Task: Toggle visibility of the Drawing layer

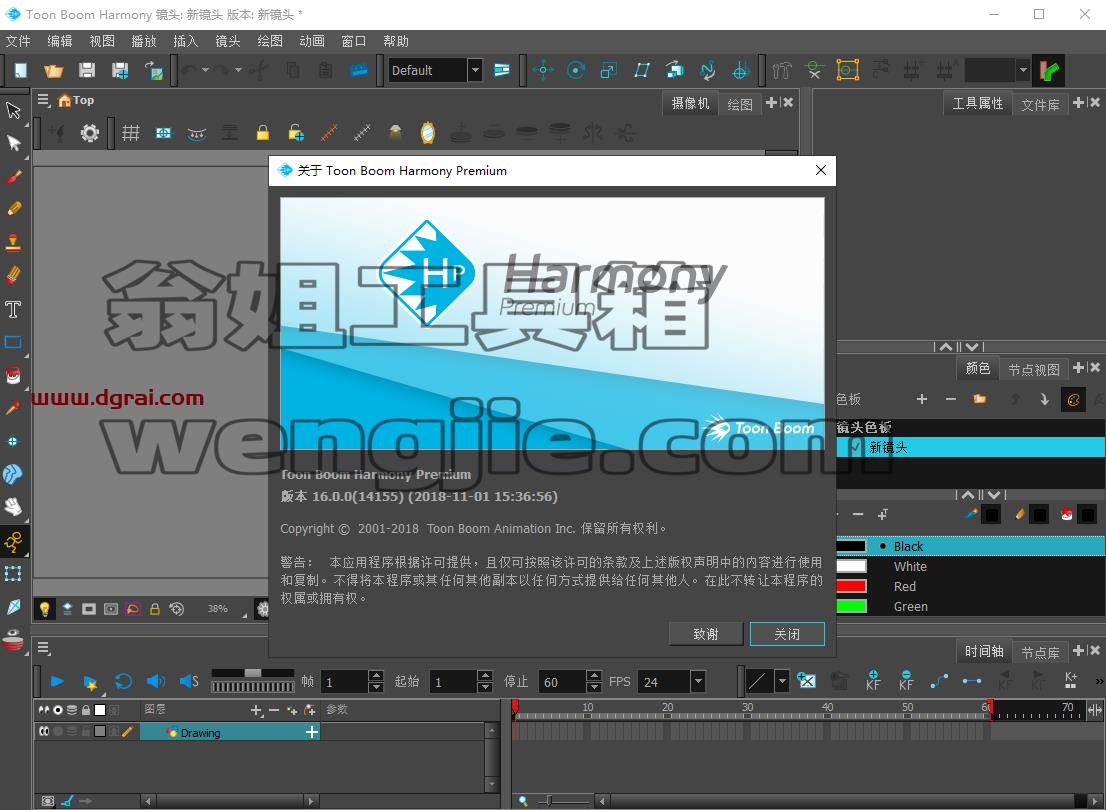Action: pyautogui.click(x=44, y=732)
